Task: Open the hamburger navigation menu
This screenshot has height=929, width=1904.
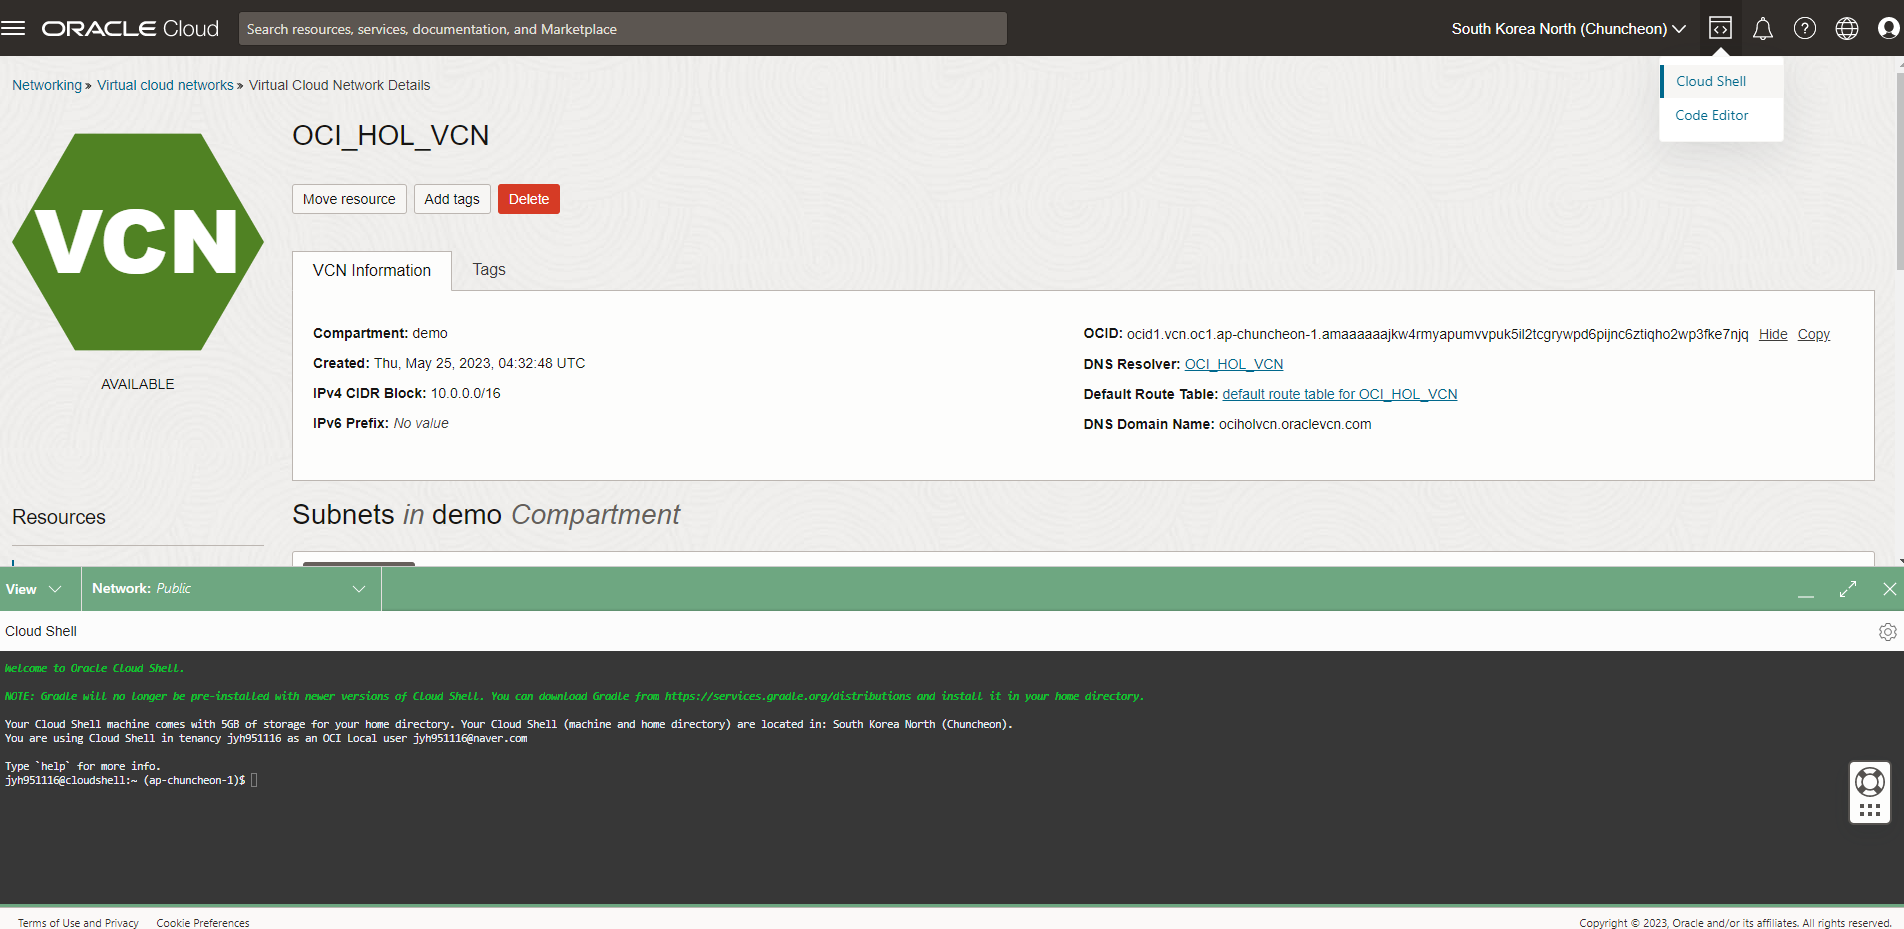Action: [x=13, y=28]
